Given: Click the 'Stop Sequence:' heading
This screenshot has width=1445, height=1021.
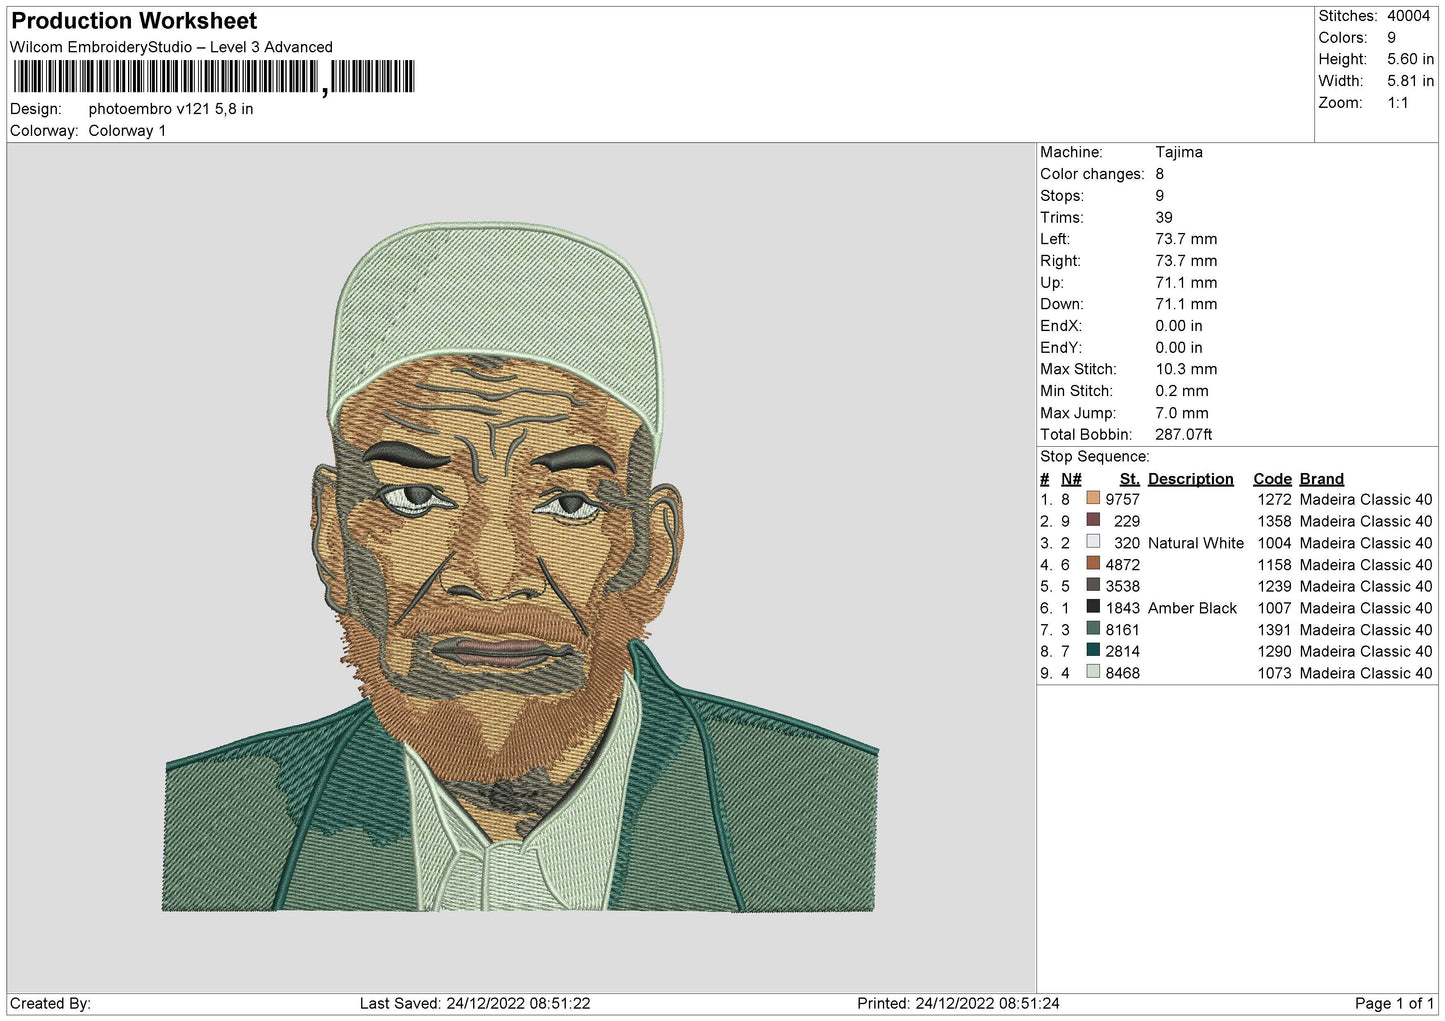Looking at the screenshot, I should 1095,457.
